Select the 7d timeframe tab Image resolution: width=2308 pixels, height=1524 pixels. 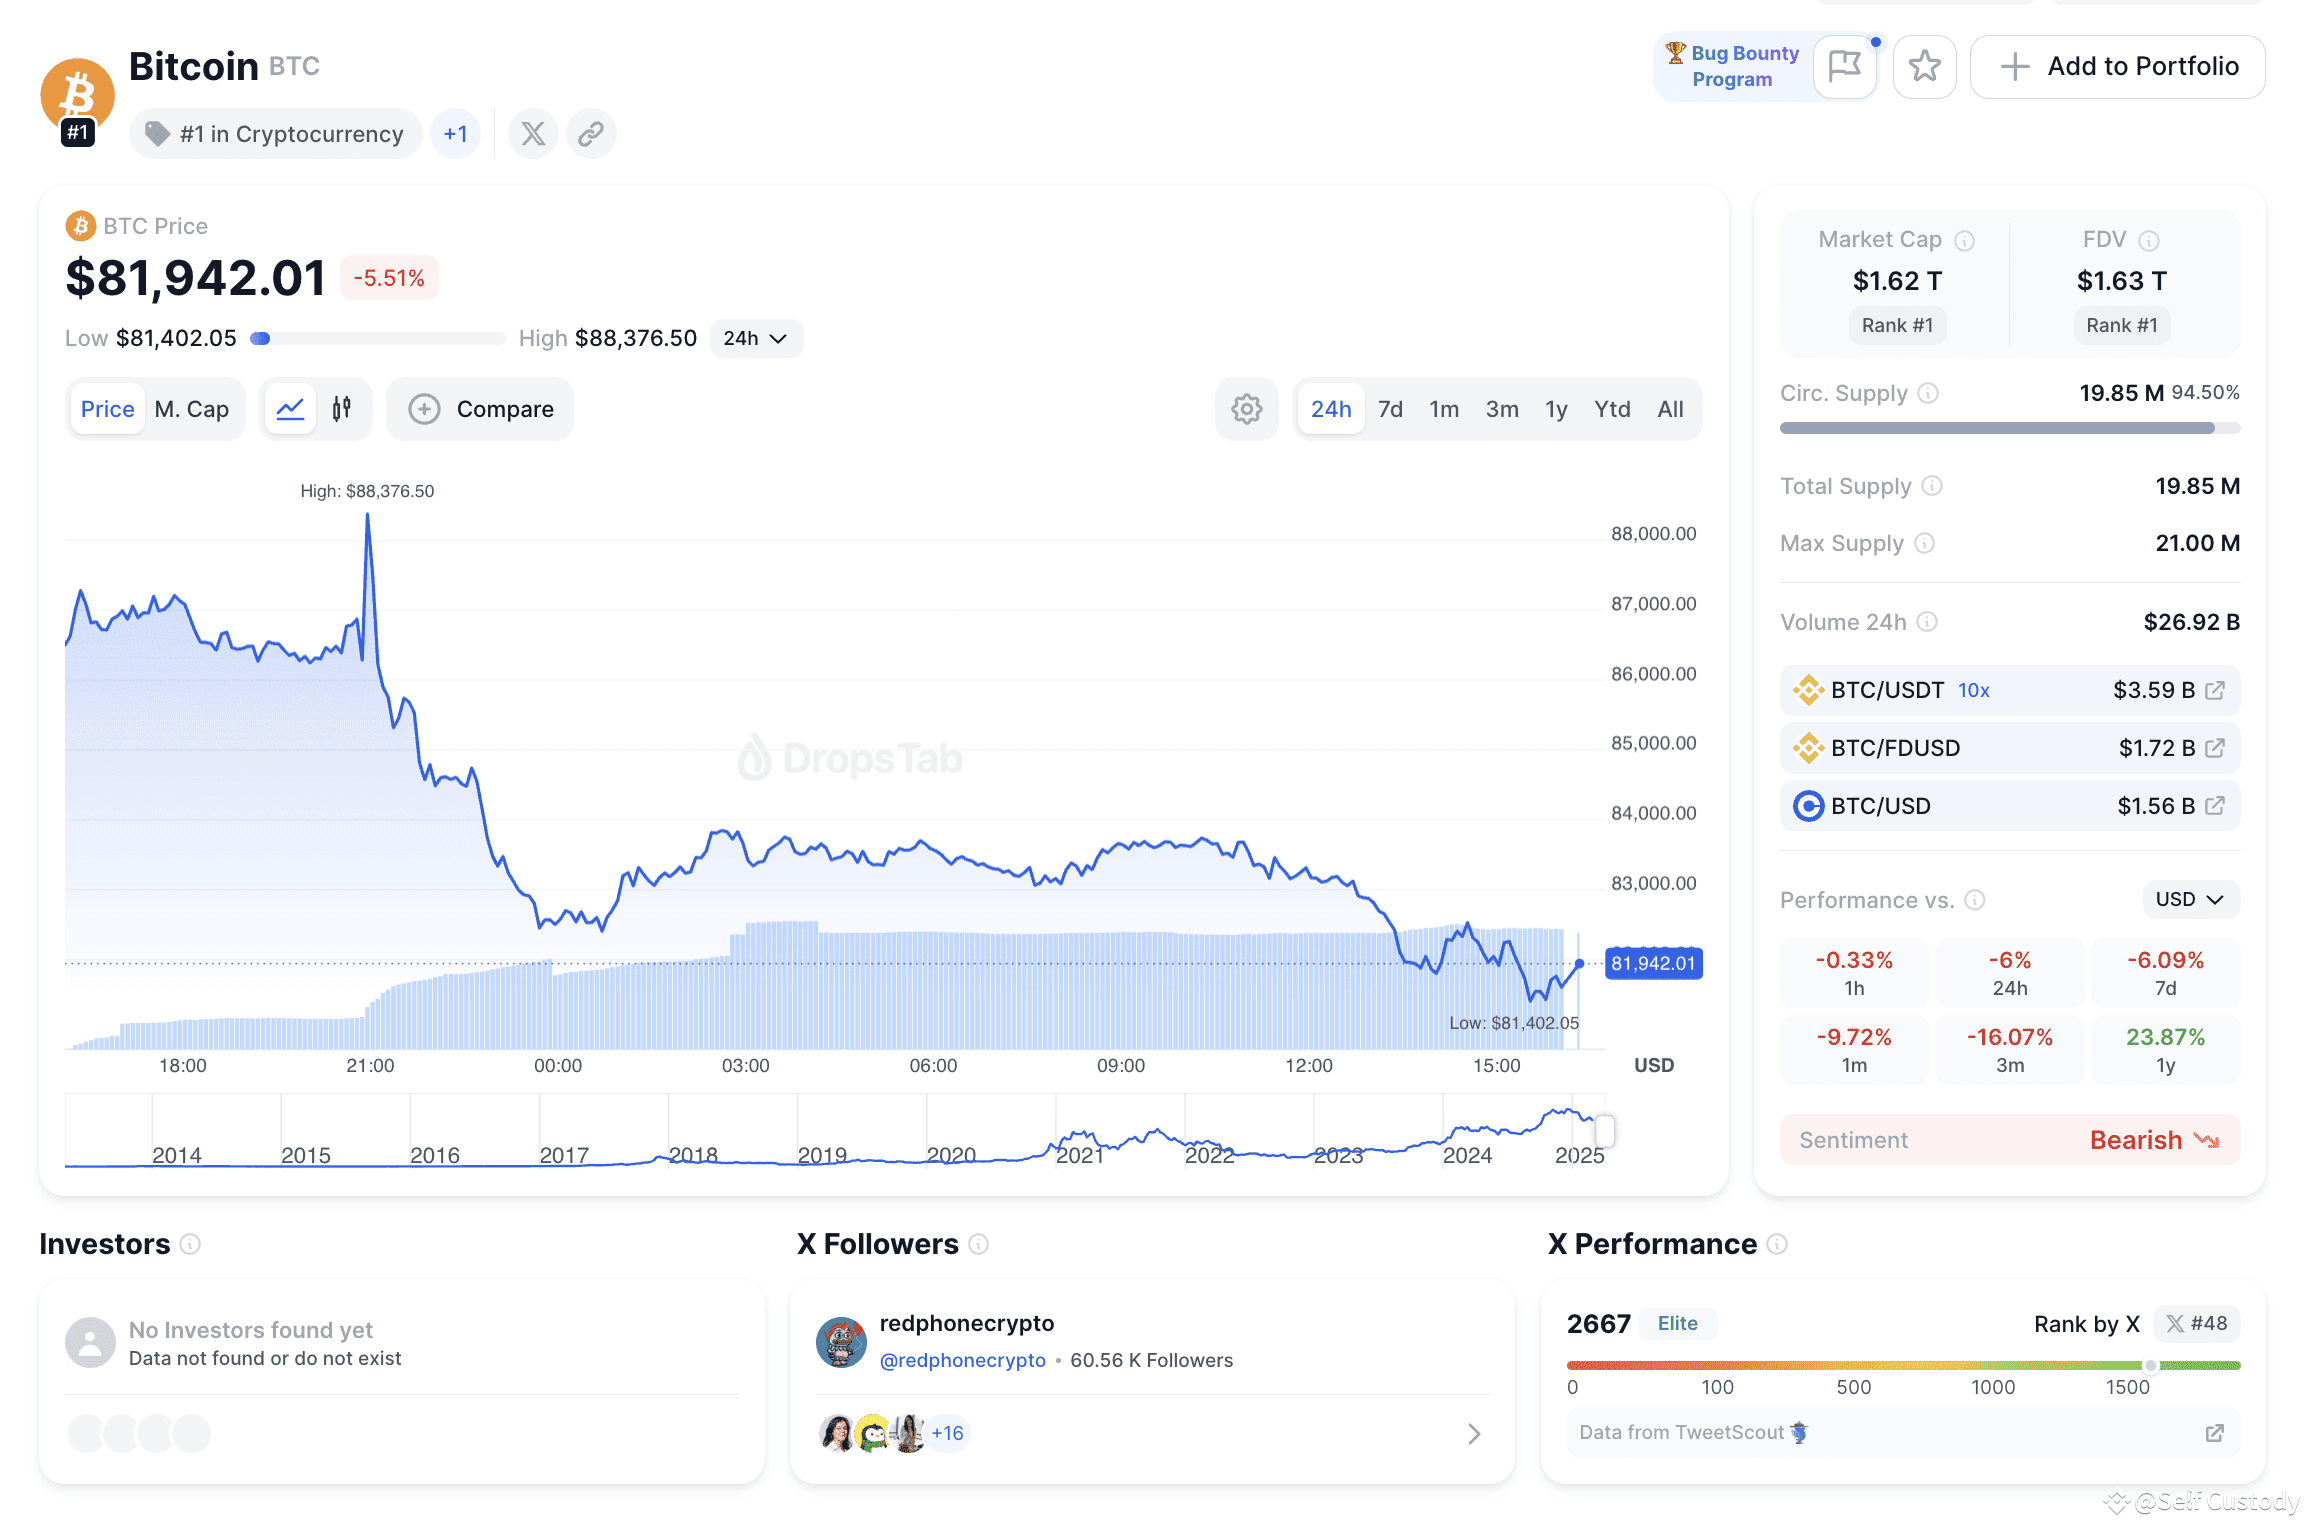click(x=1390, y=409)
